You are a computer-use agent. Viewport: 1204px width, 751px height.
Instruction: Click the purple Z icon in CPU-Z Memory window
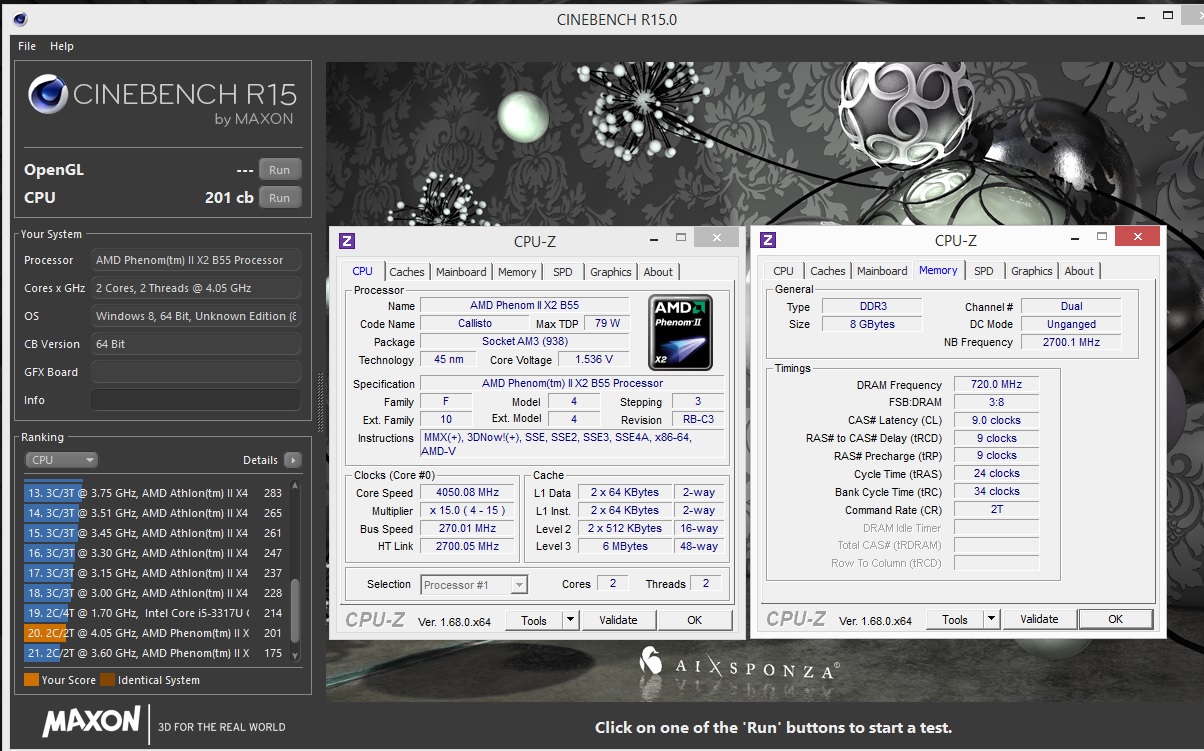(768, 240)
